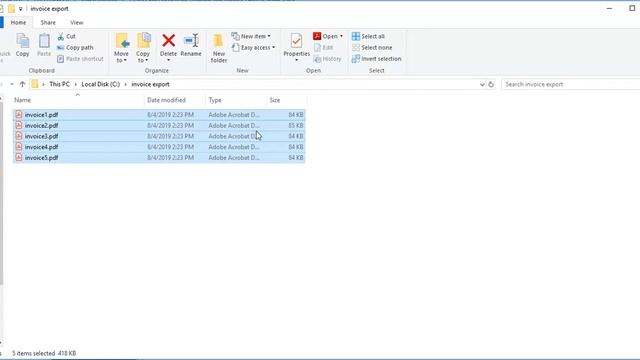Viewport: 640px width, 360px height.
Task: Open the address bar folder icon
Action: click(35, 84)
